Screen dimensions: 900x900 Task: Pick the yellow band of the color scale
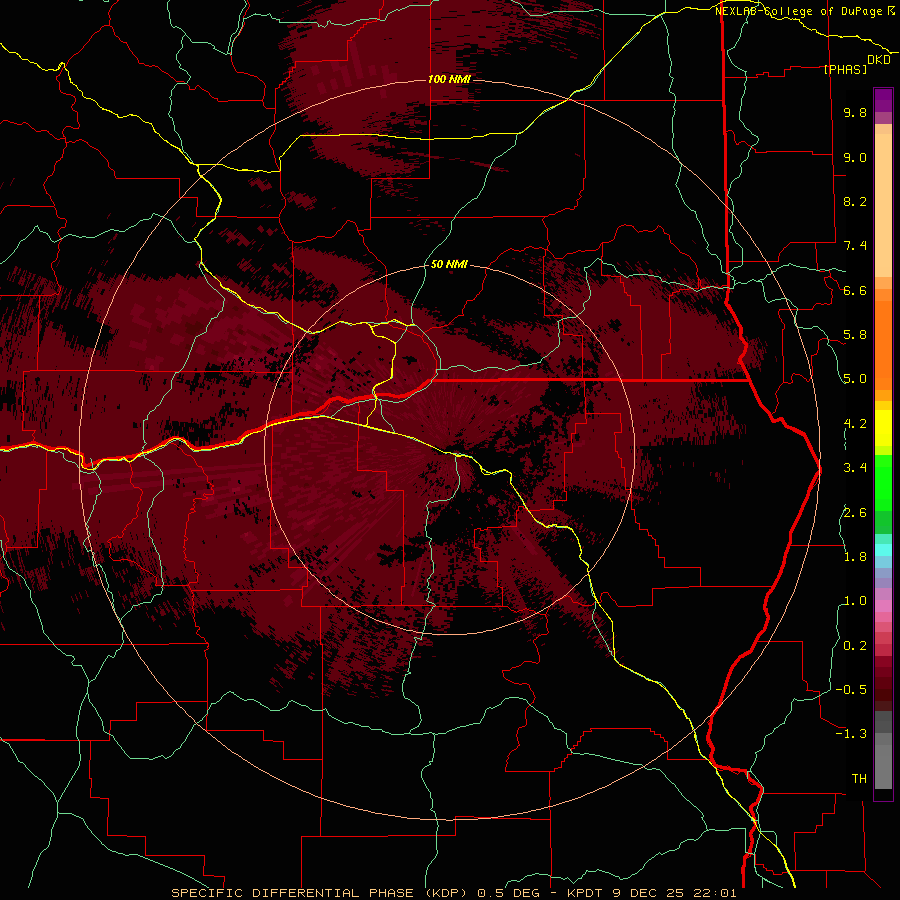(883, 428)
